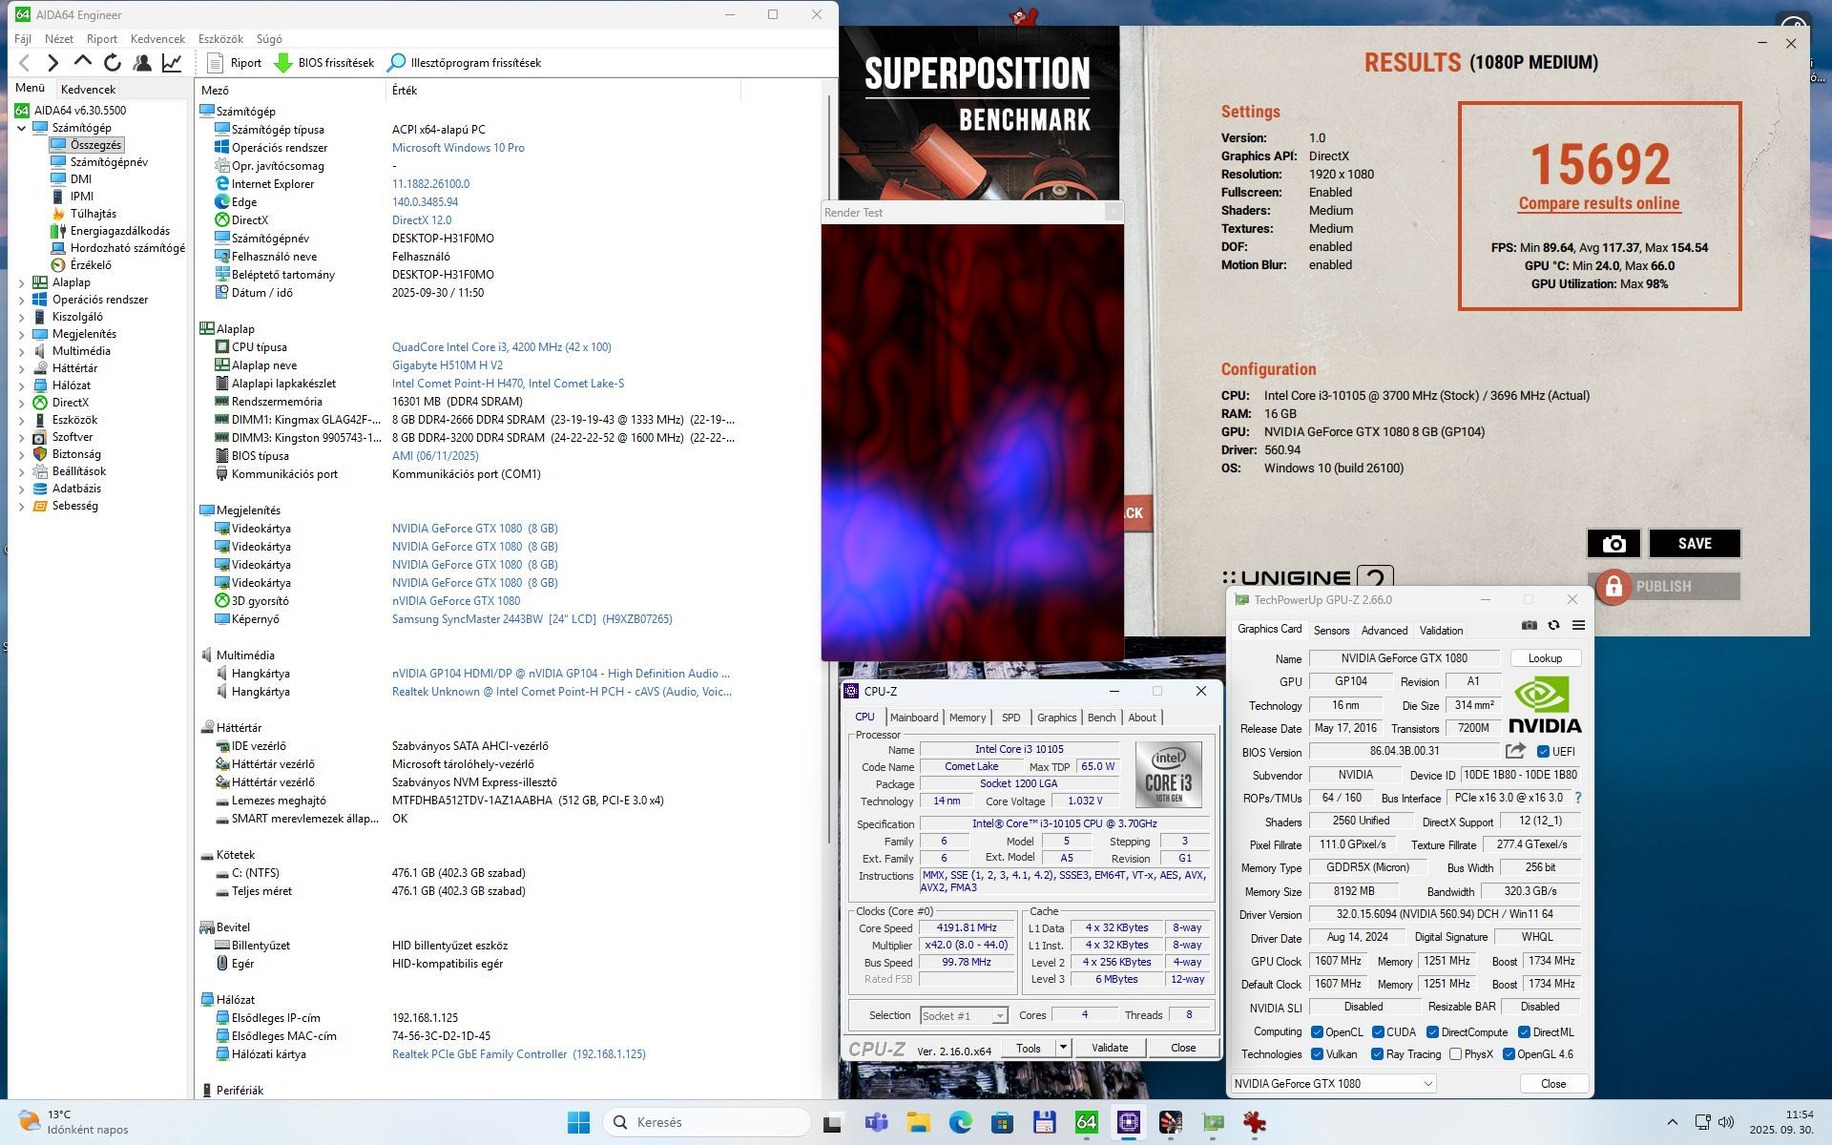Viewport: 1832px width, 1145px height.
Task: Expand the Sebesség tree node
Action: (22, 507)
